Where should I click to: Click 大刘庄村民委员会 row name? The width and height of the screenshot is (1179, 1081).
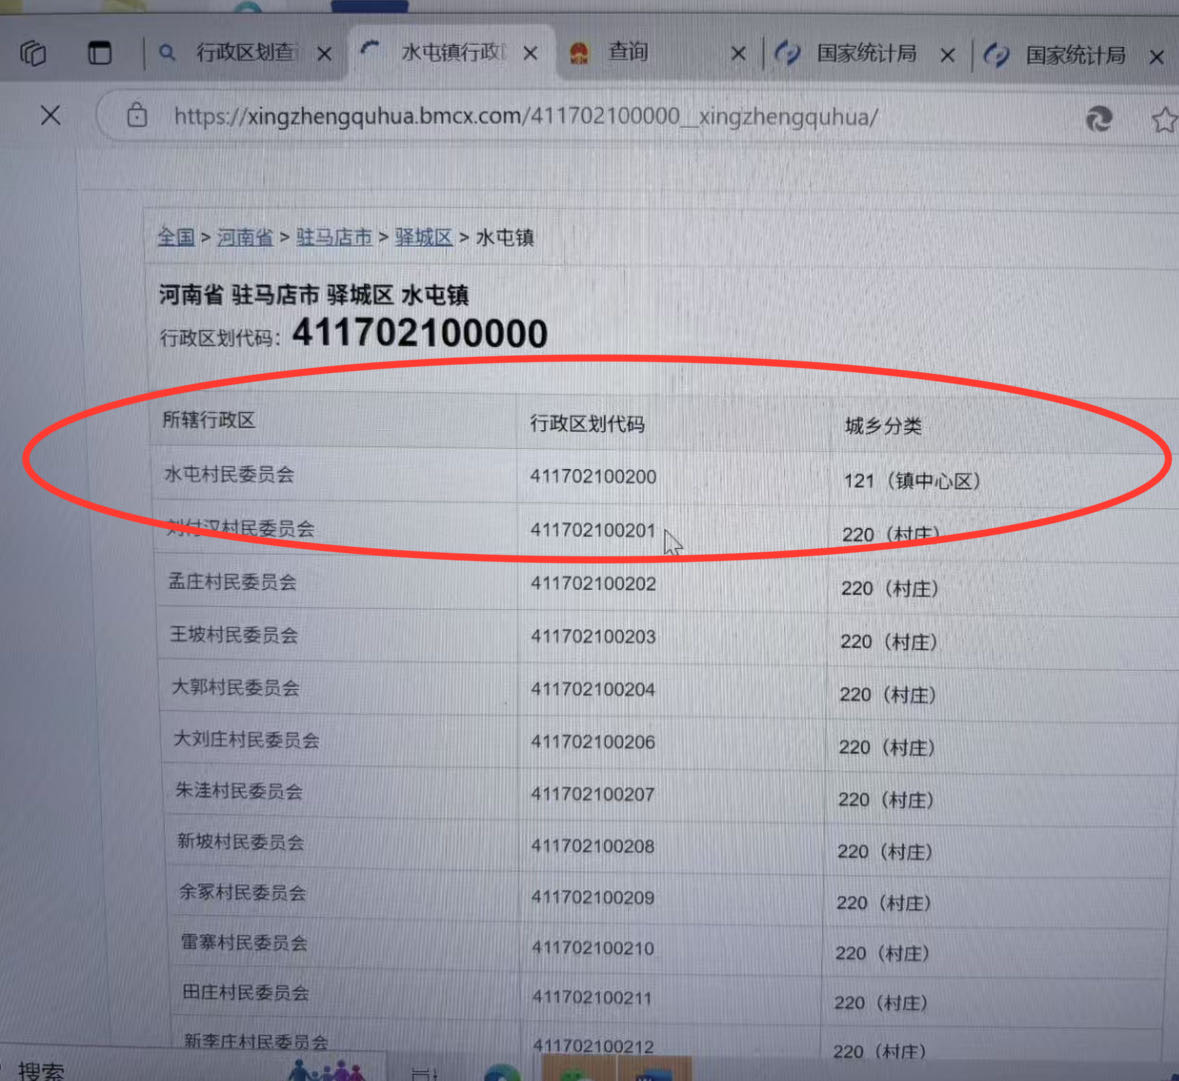pyautogui.click(x=247, y=740)
